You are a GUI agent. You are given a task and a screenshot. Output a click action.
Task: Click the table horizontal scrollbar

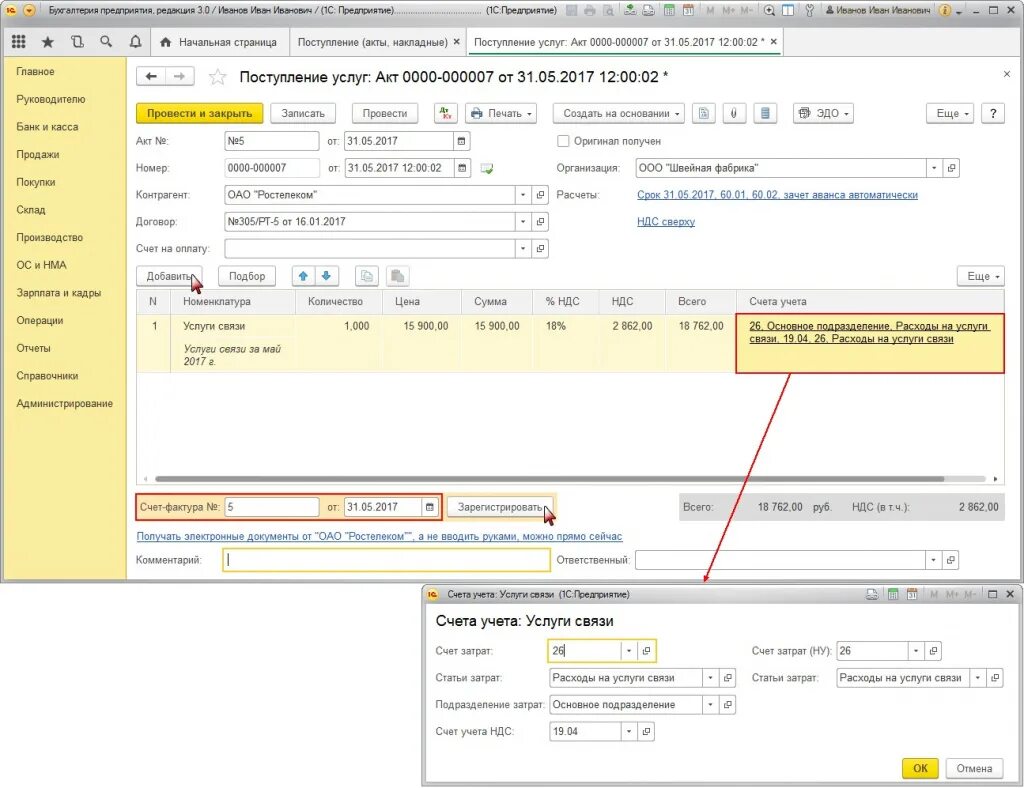(550, 479)
